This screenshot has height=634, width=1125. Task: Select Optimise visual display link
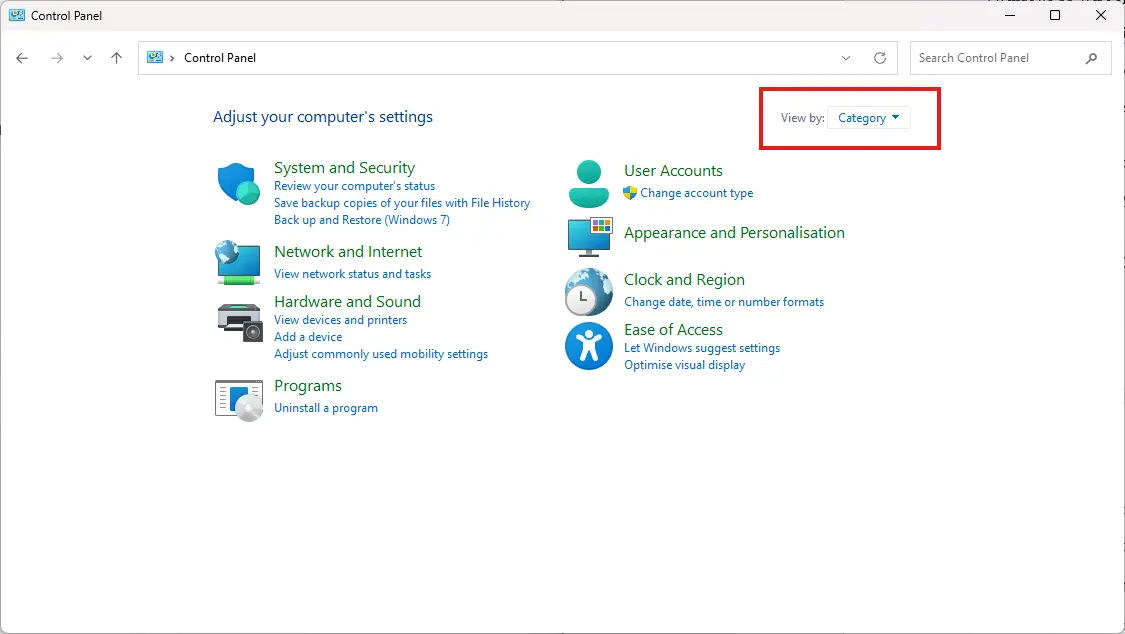pyautogui.click(x=684, y=365)
